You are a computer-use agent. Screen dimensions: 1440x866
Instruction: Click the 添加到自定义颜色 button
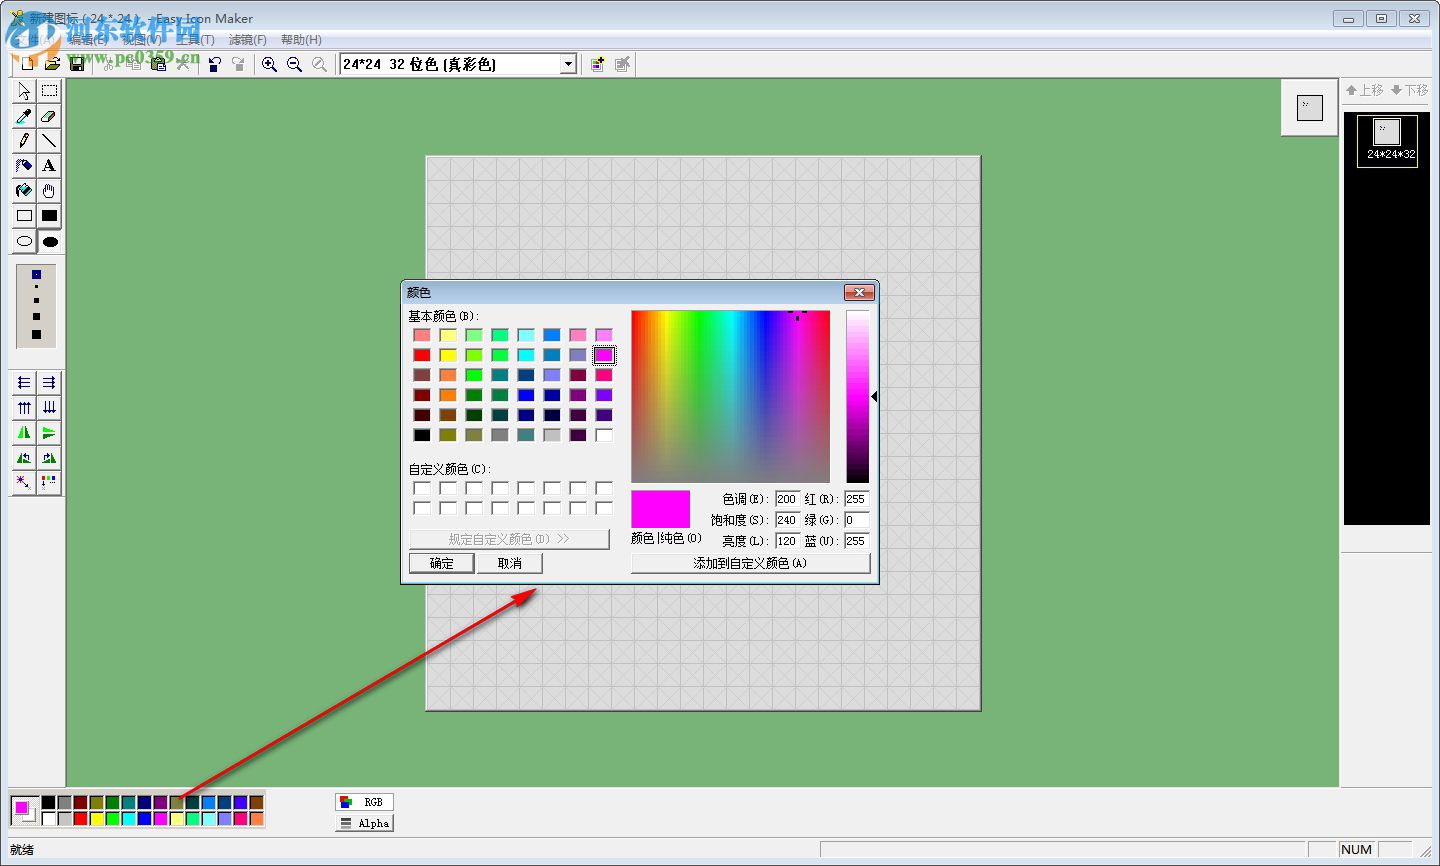point(749,562)
